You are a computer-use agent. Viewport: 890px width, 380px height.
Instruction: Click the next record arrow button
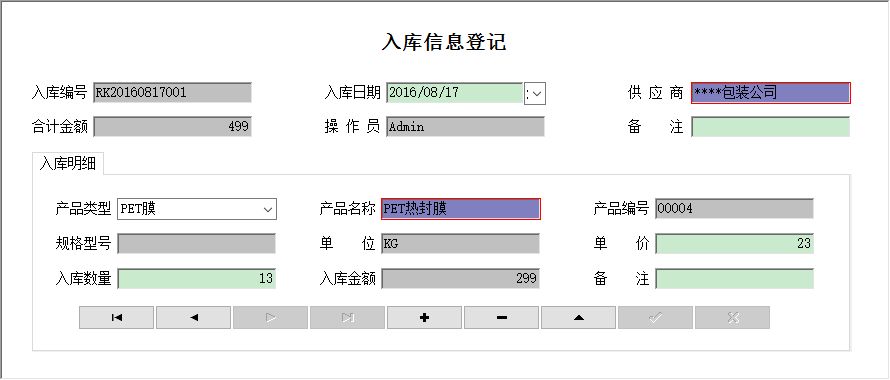271,318
